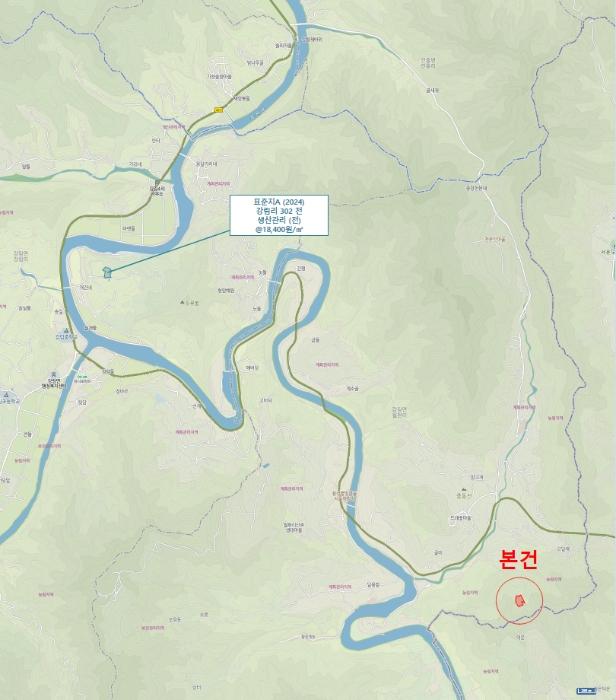The height and width of the screenshot is (700, 616).
Task: Click the yellow route number road shield
Action: coord(219,109)
